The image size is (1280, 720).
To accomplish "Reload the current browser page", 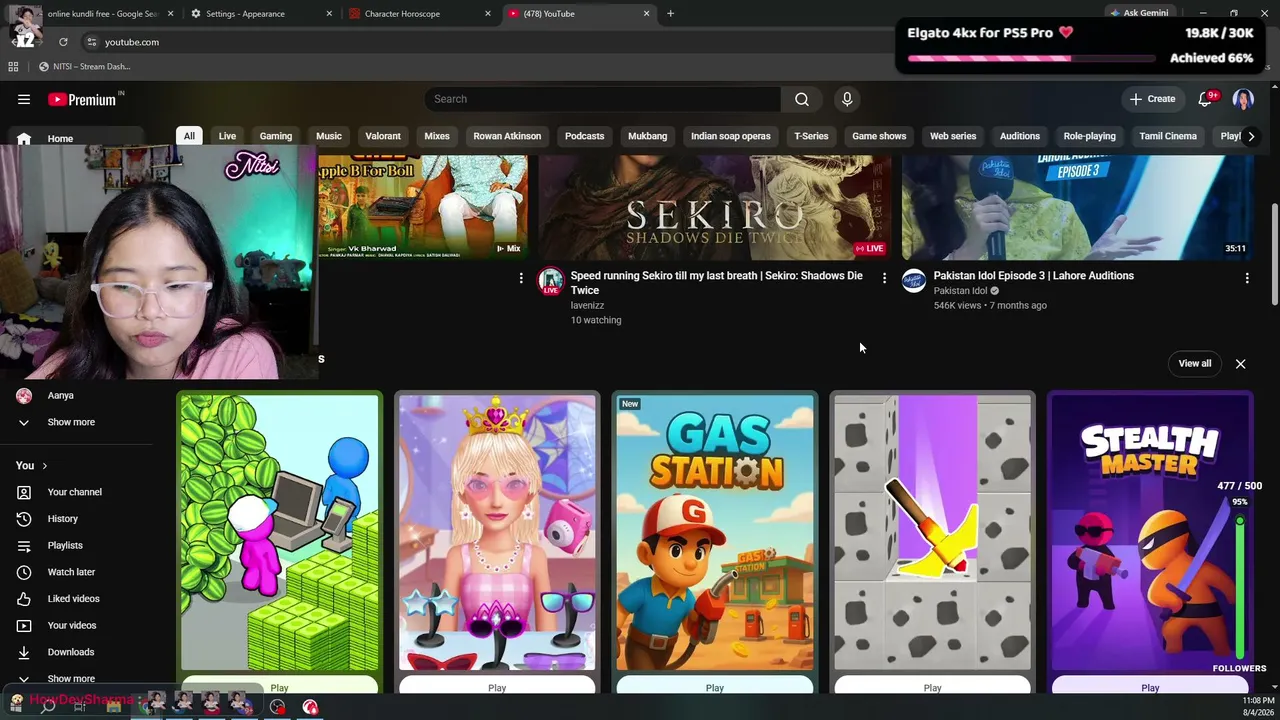I will [x=63, y=42].
